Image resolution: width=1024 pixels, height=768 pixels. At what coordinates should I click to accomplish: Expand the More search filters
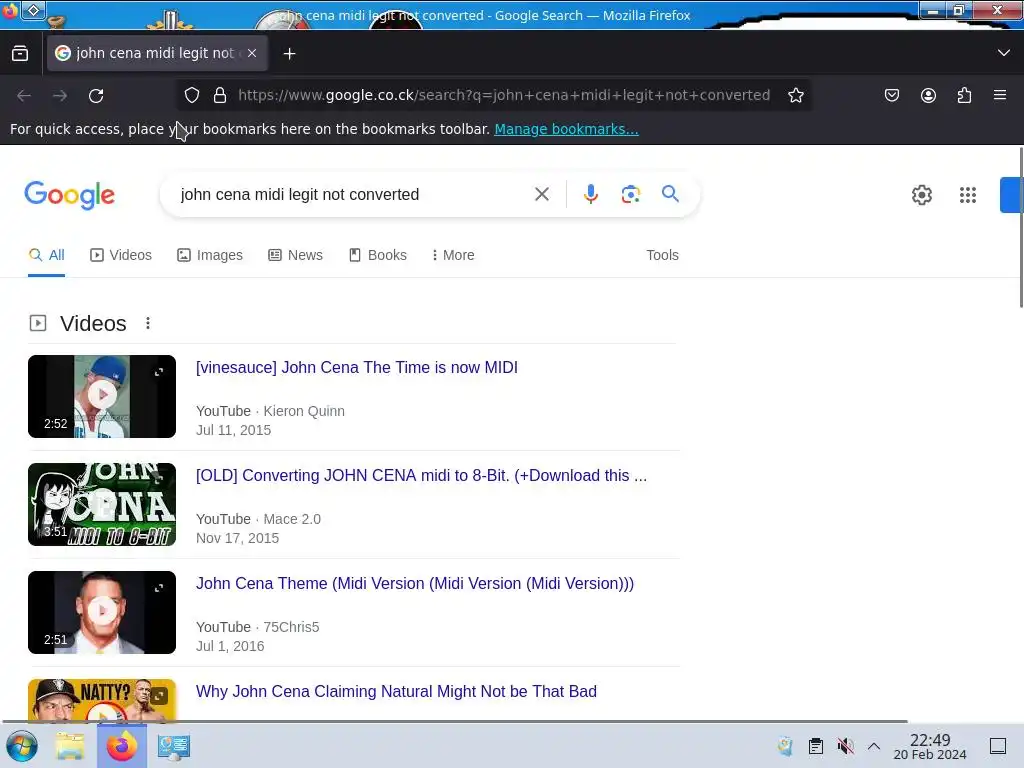453,255
